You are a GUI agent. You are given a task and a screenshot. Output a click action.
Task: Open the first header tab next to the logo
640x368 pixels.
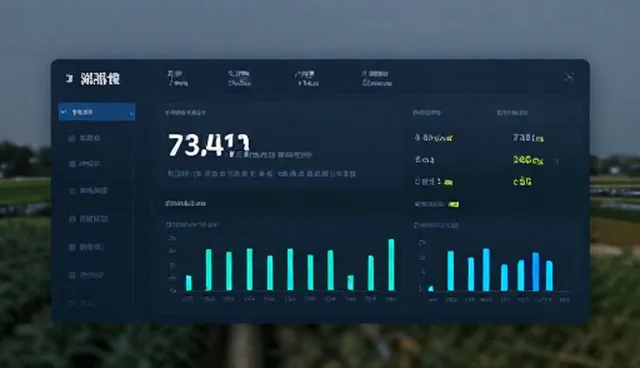tap(177, 78)
